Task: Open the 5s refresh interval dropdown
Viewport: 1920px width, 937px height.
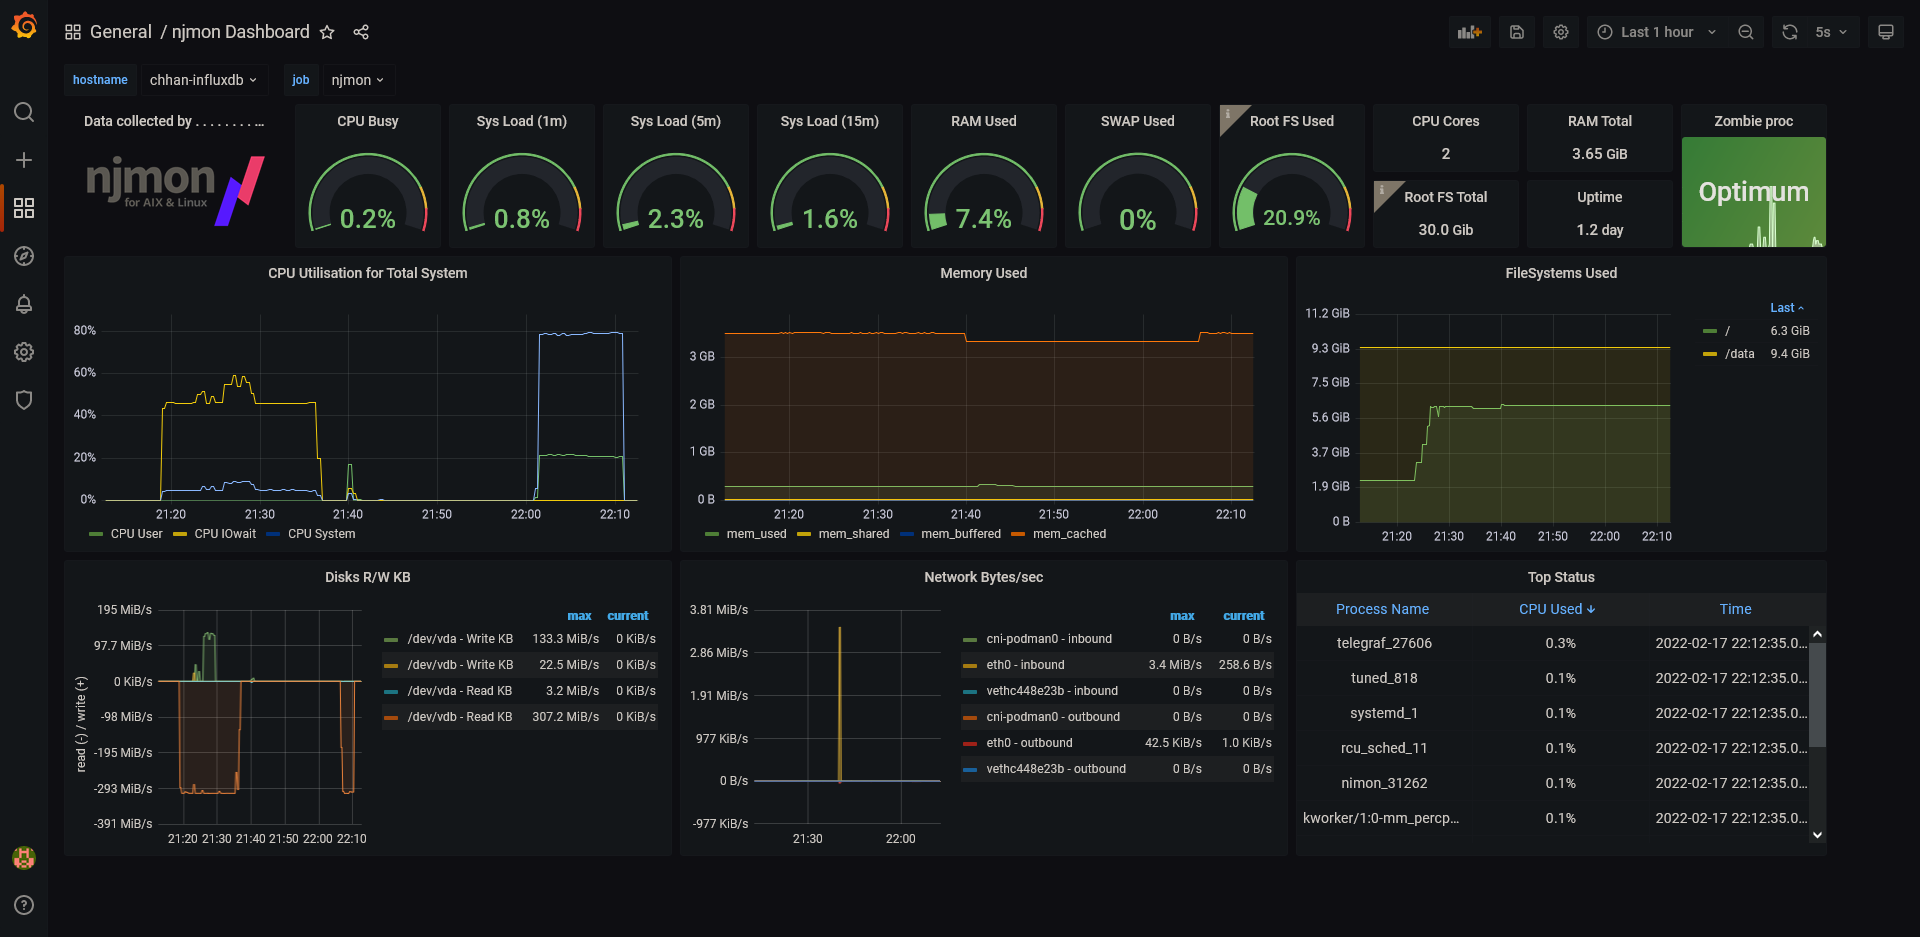Action: 1831,32
